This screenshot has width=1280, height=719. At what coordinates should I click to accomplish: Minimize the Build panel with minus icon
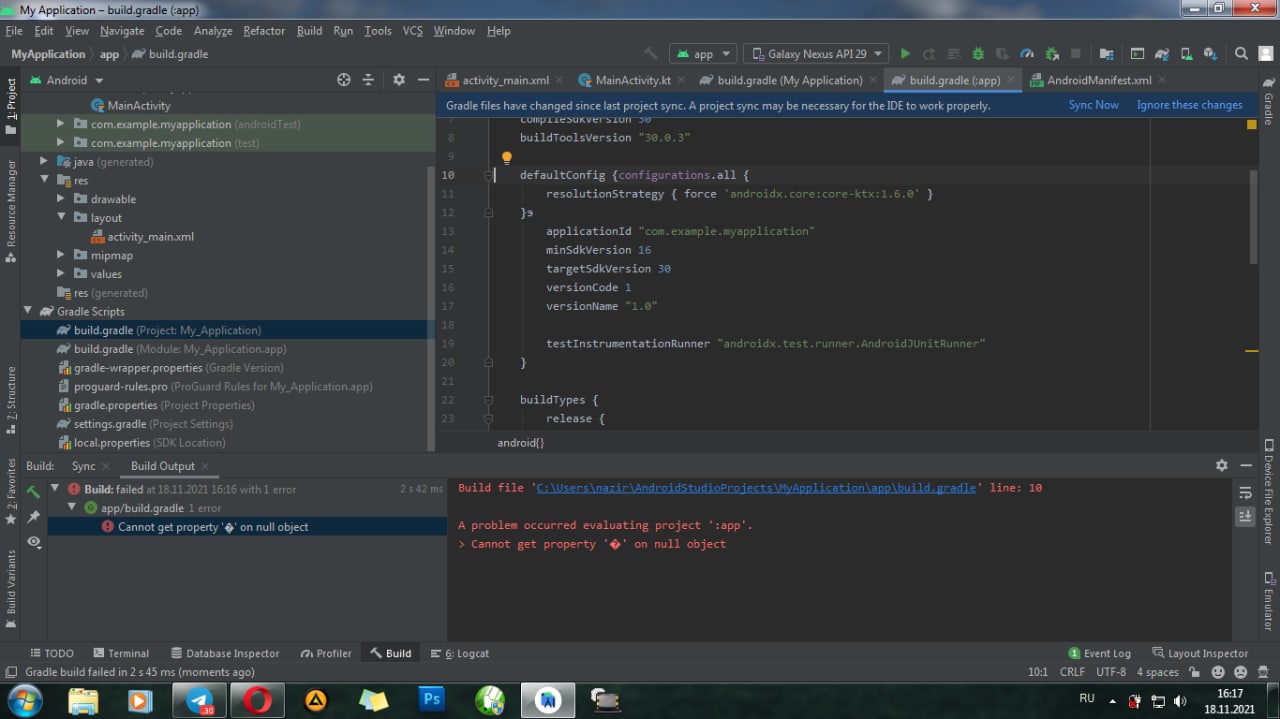[x=1246, y=466]
